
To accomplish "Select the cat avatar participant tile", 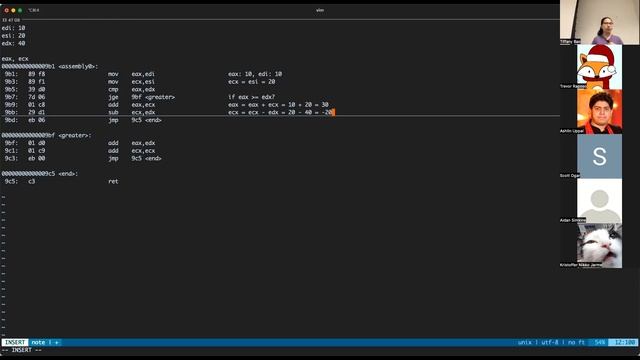I will point(599,246).
